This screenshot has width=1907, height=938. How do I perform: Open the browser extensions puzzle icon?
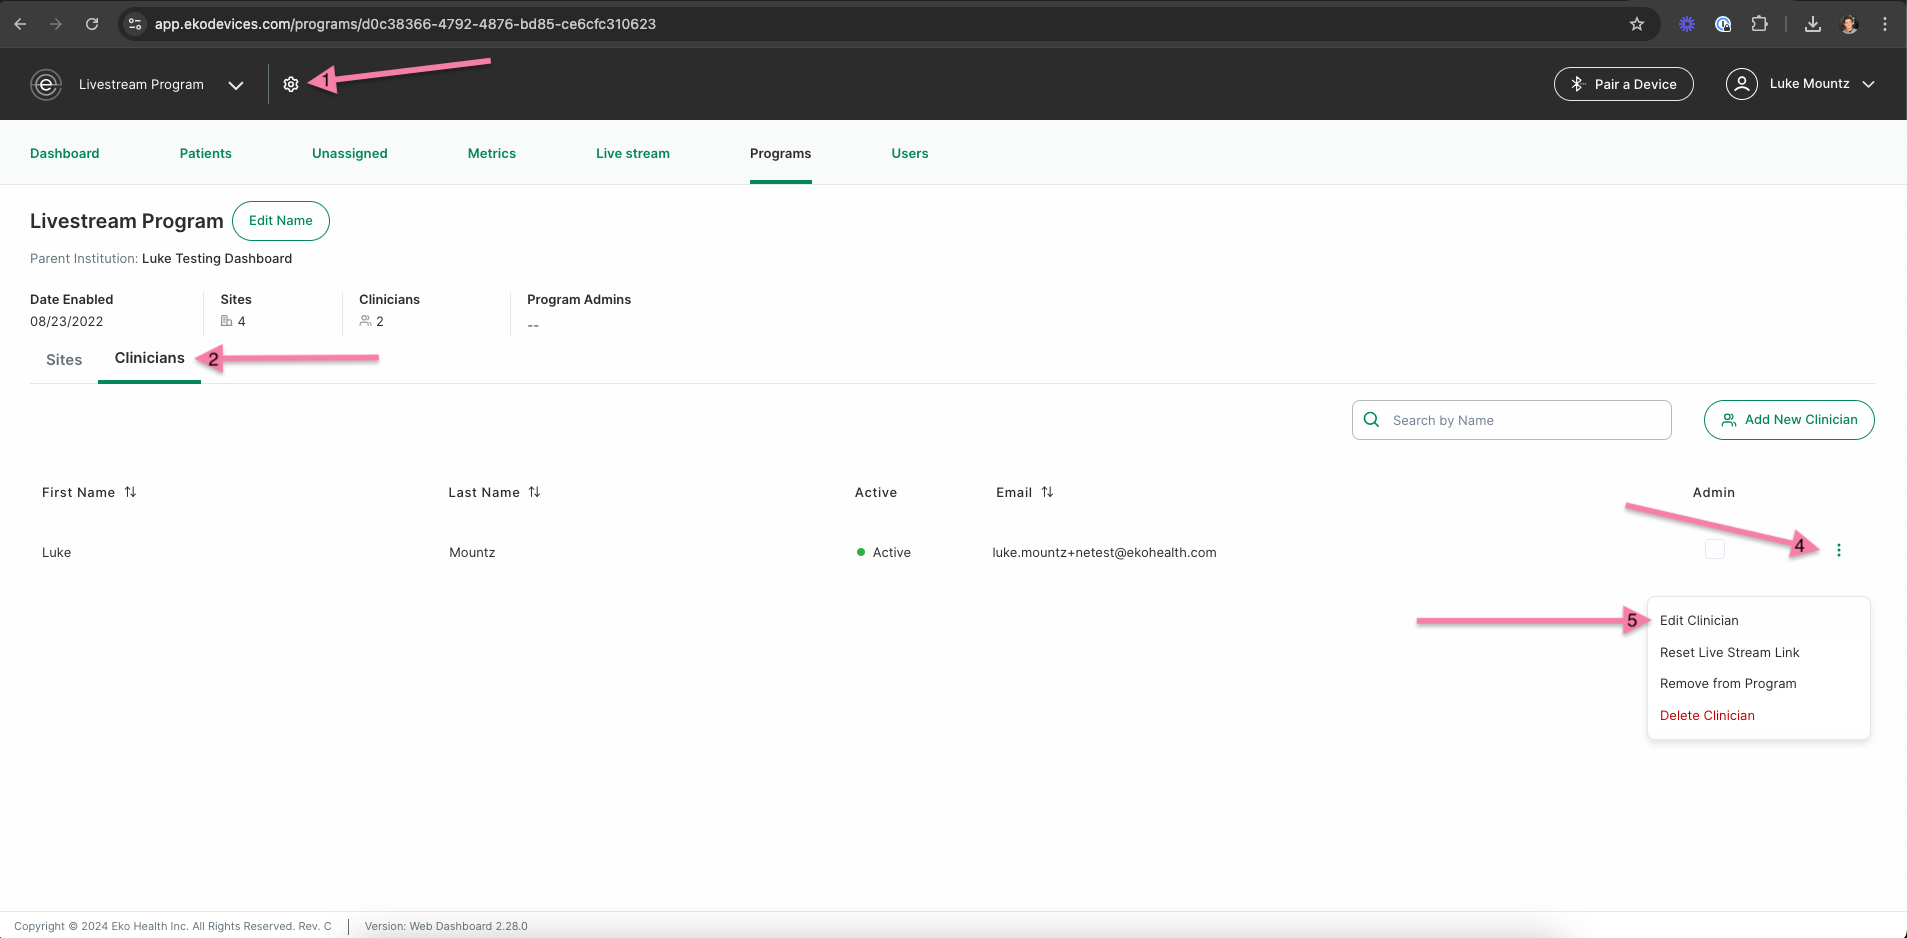1759,24
